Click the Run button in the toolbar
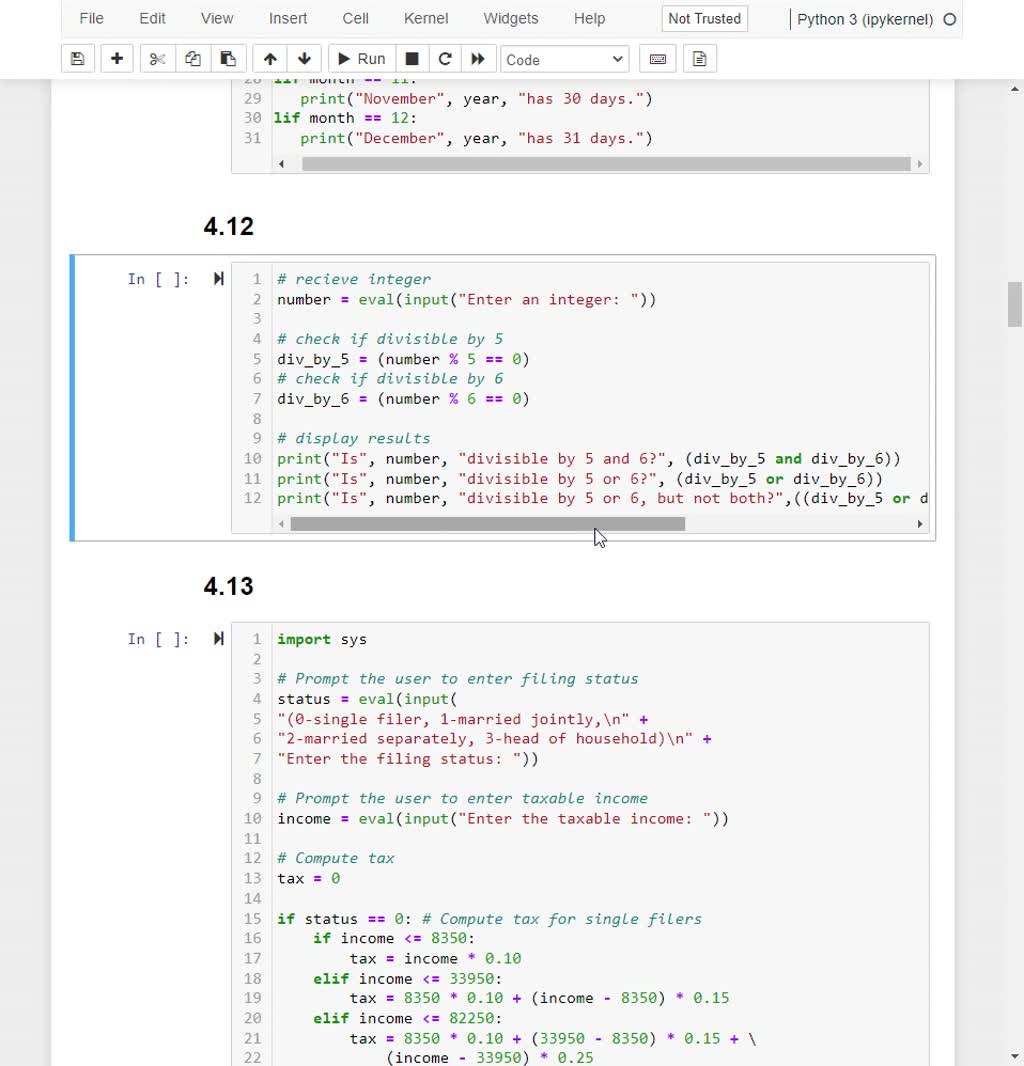Screen dimensions: 1024x1066 [360, 58]
